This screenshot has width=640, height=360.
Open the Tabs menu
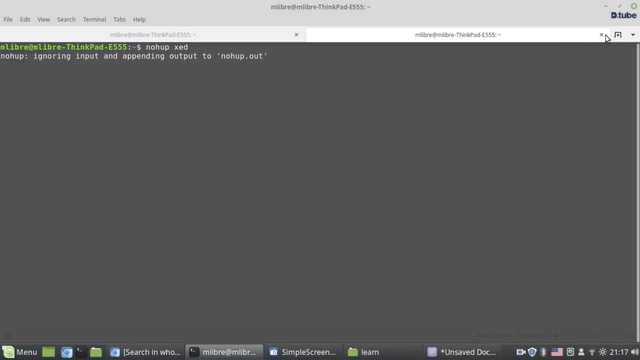tap(119, 19)
